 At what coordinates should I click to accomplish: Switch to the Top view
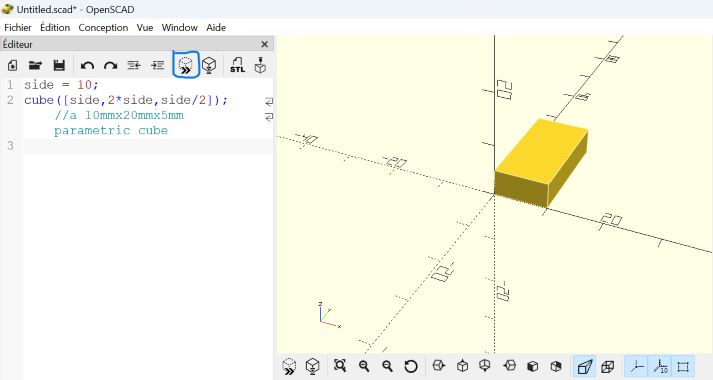click(462, 365)
